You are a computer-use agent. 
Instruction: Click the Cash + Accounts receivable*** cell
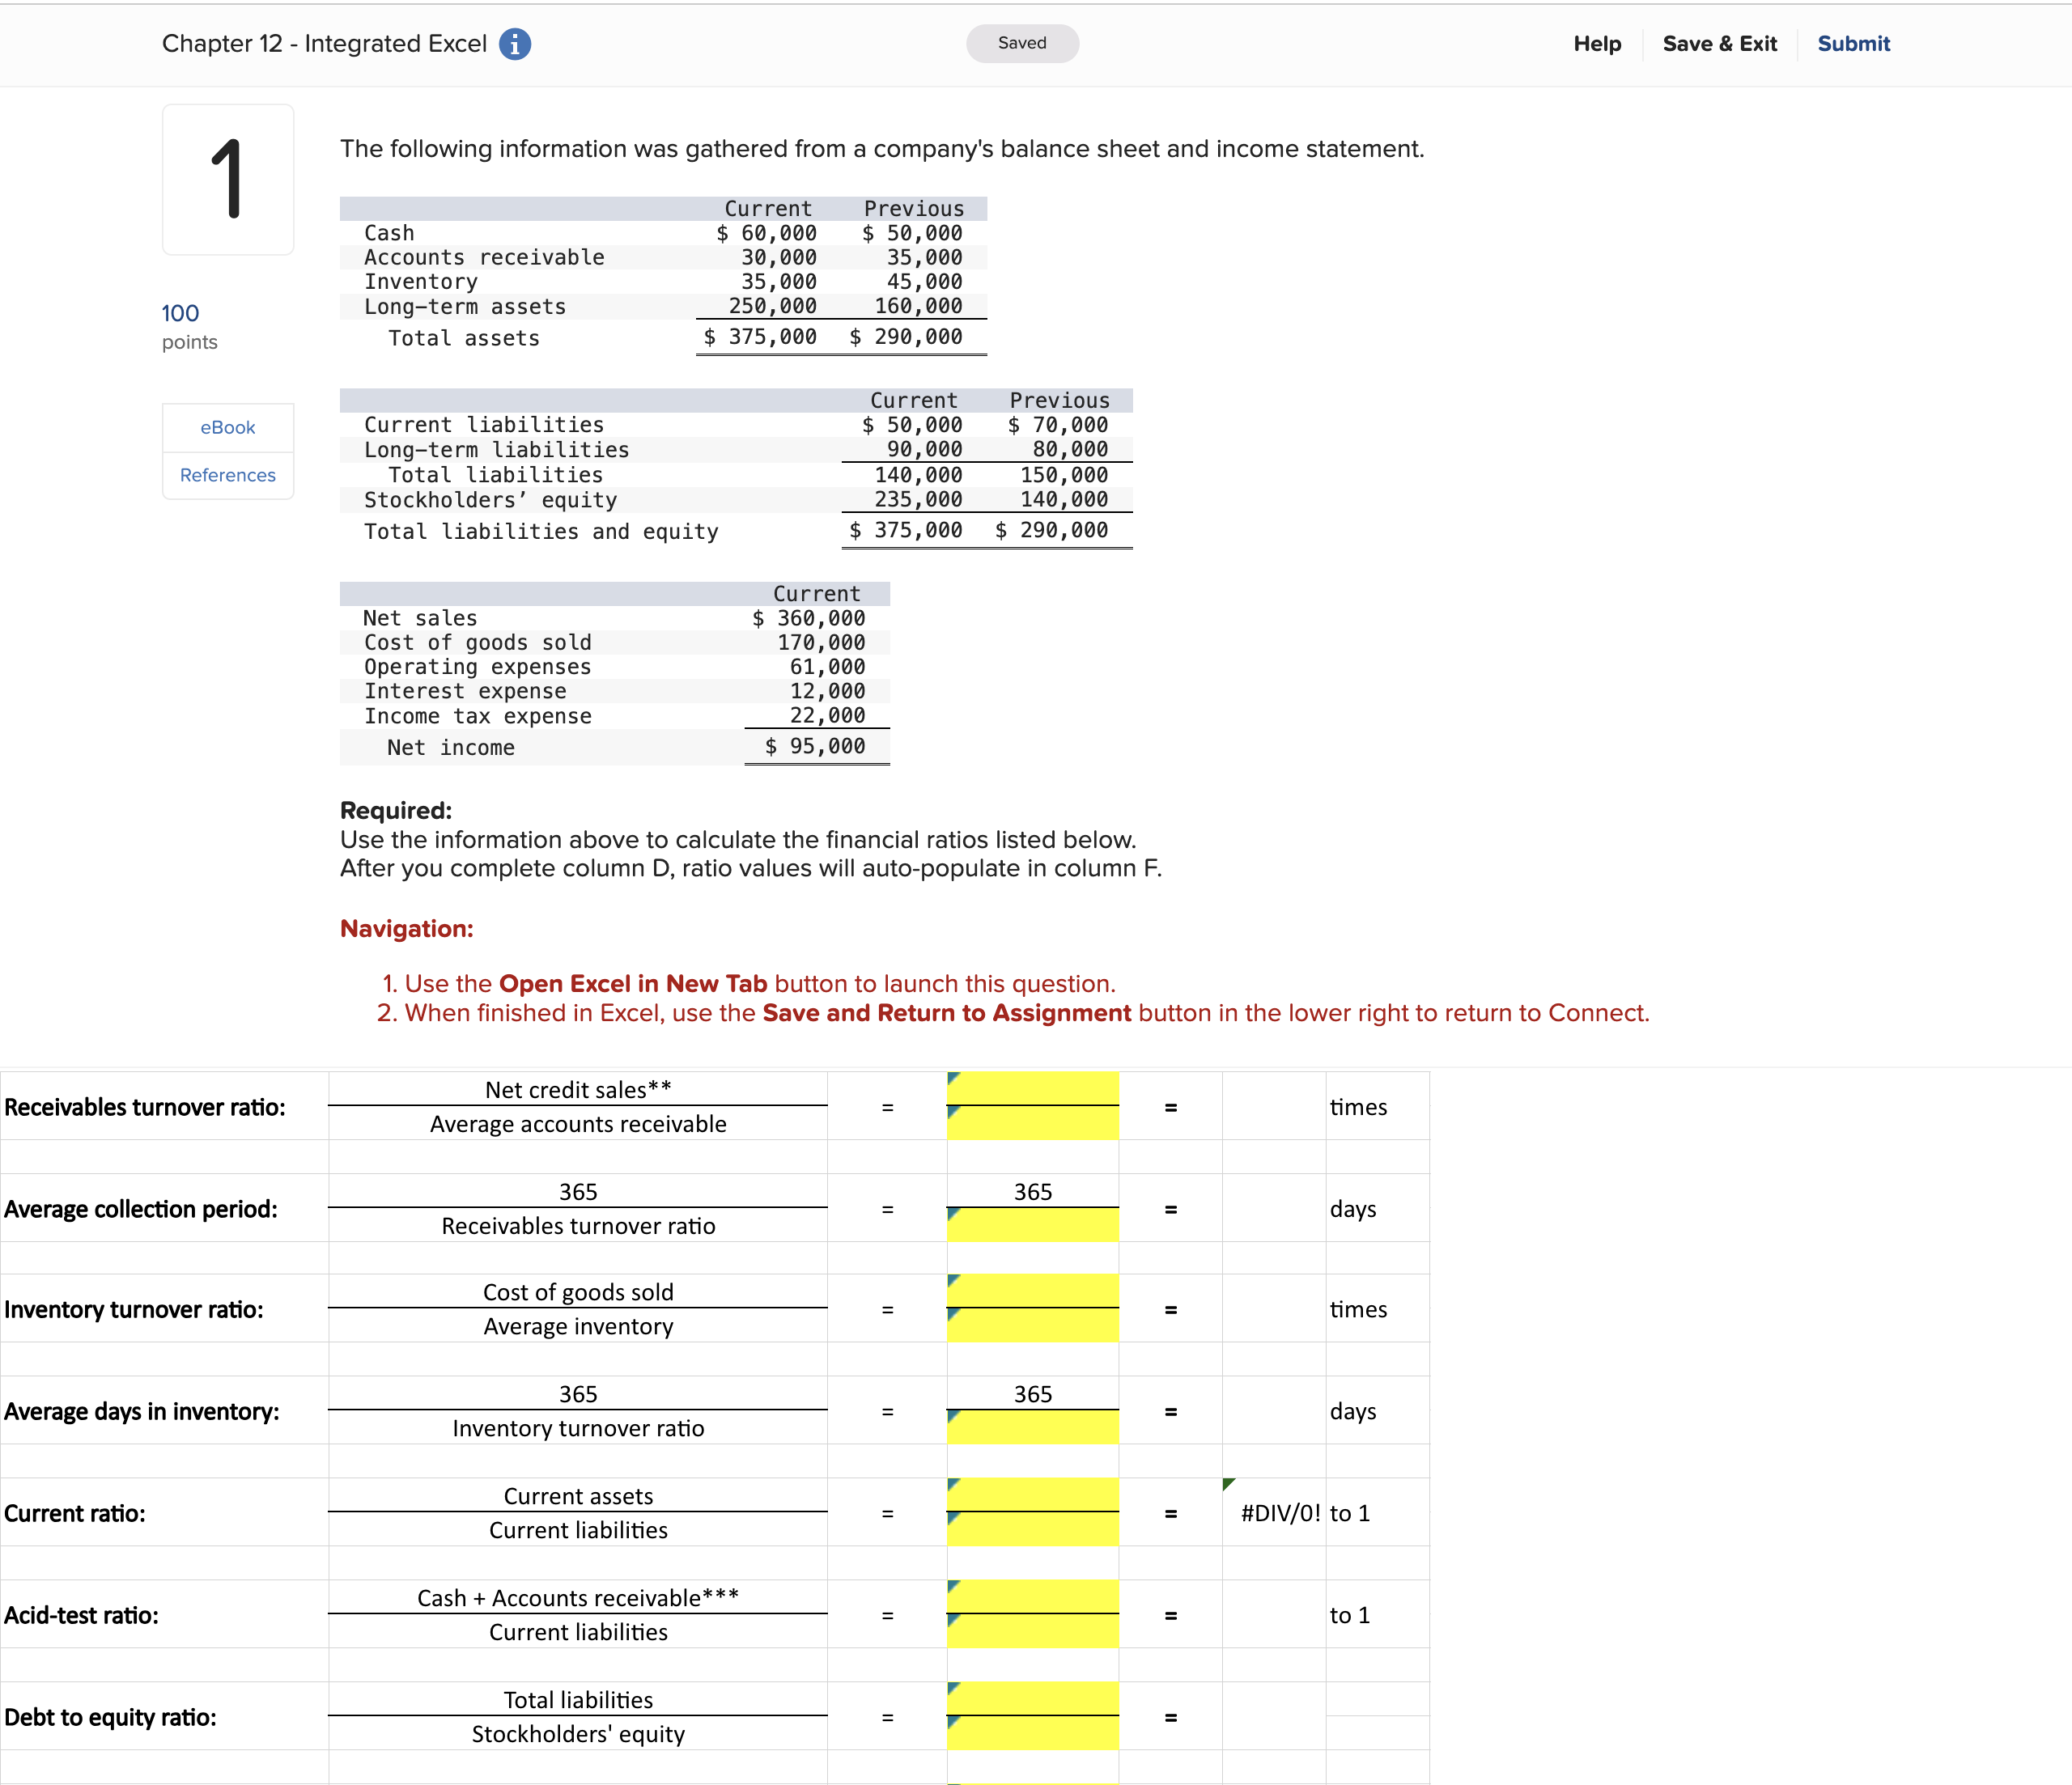(x=578, y=1597)
